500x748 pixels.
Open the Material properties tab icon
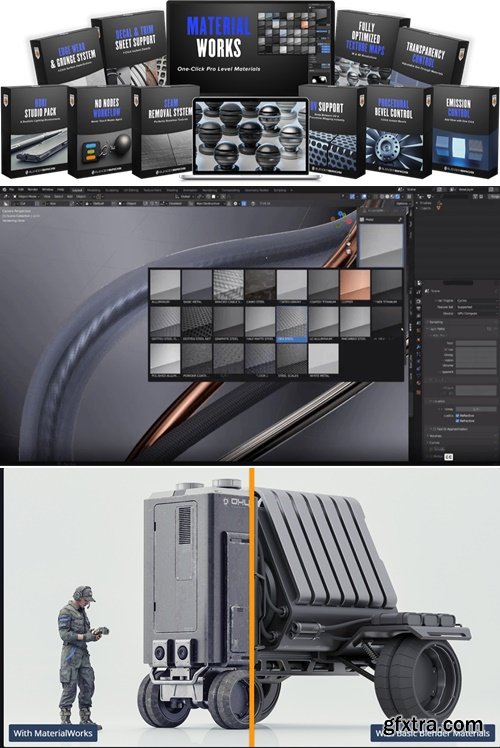pyautogui.click(x=418, y=383)
